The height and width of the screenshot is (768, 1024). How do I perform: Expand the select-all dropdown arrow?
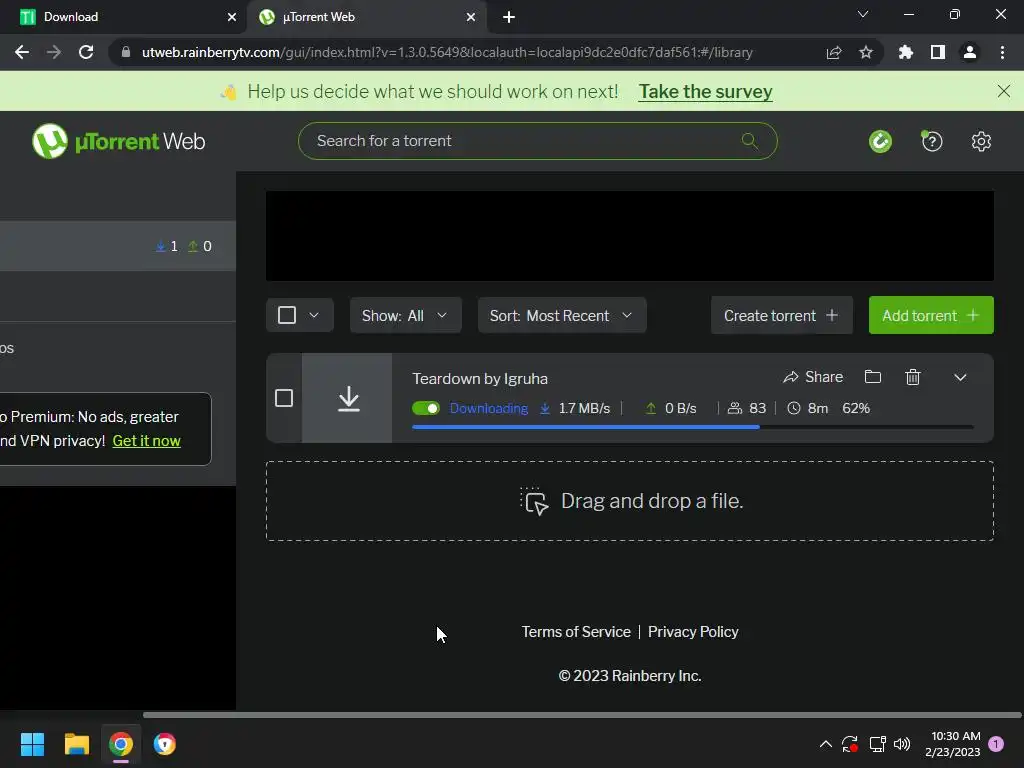tap(314, 315)
